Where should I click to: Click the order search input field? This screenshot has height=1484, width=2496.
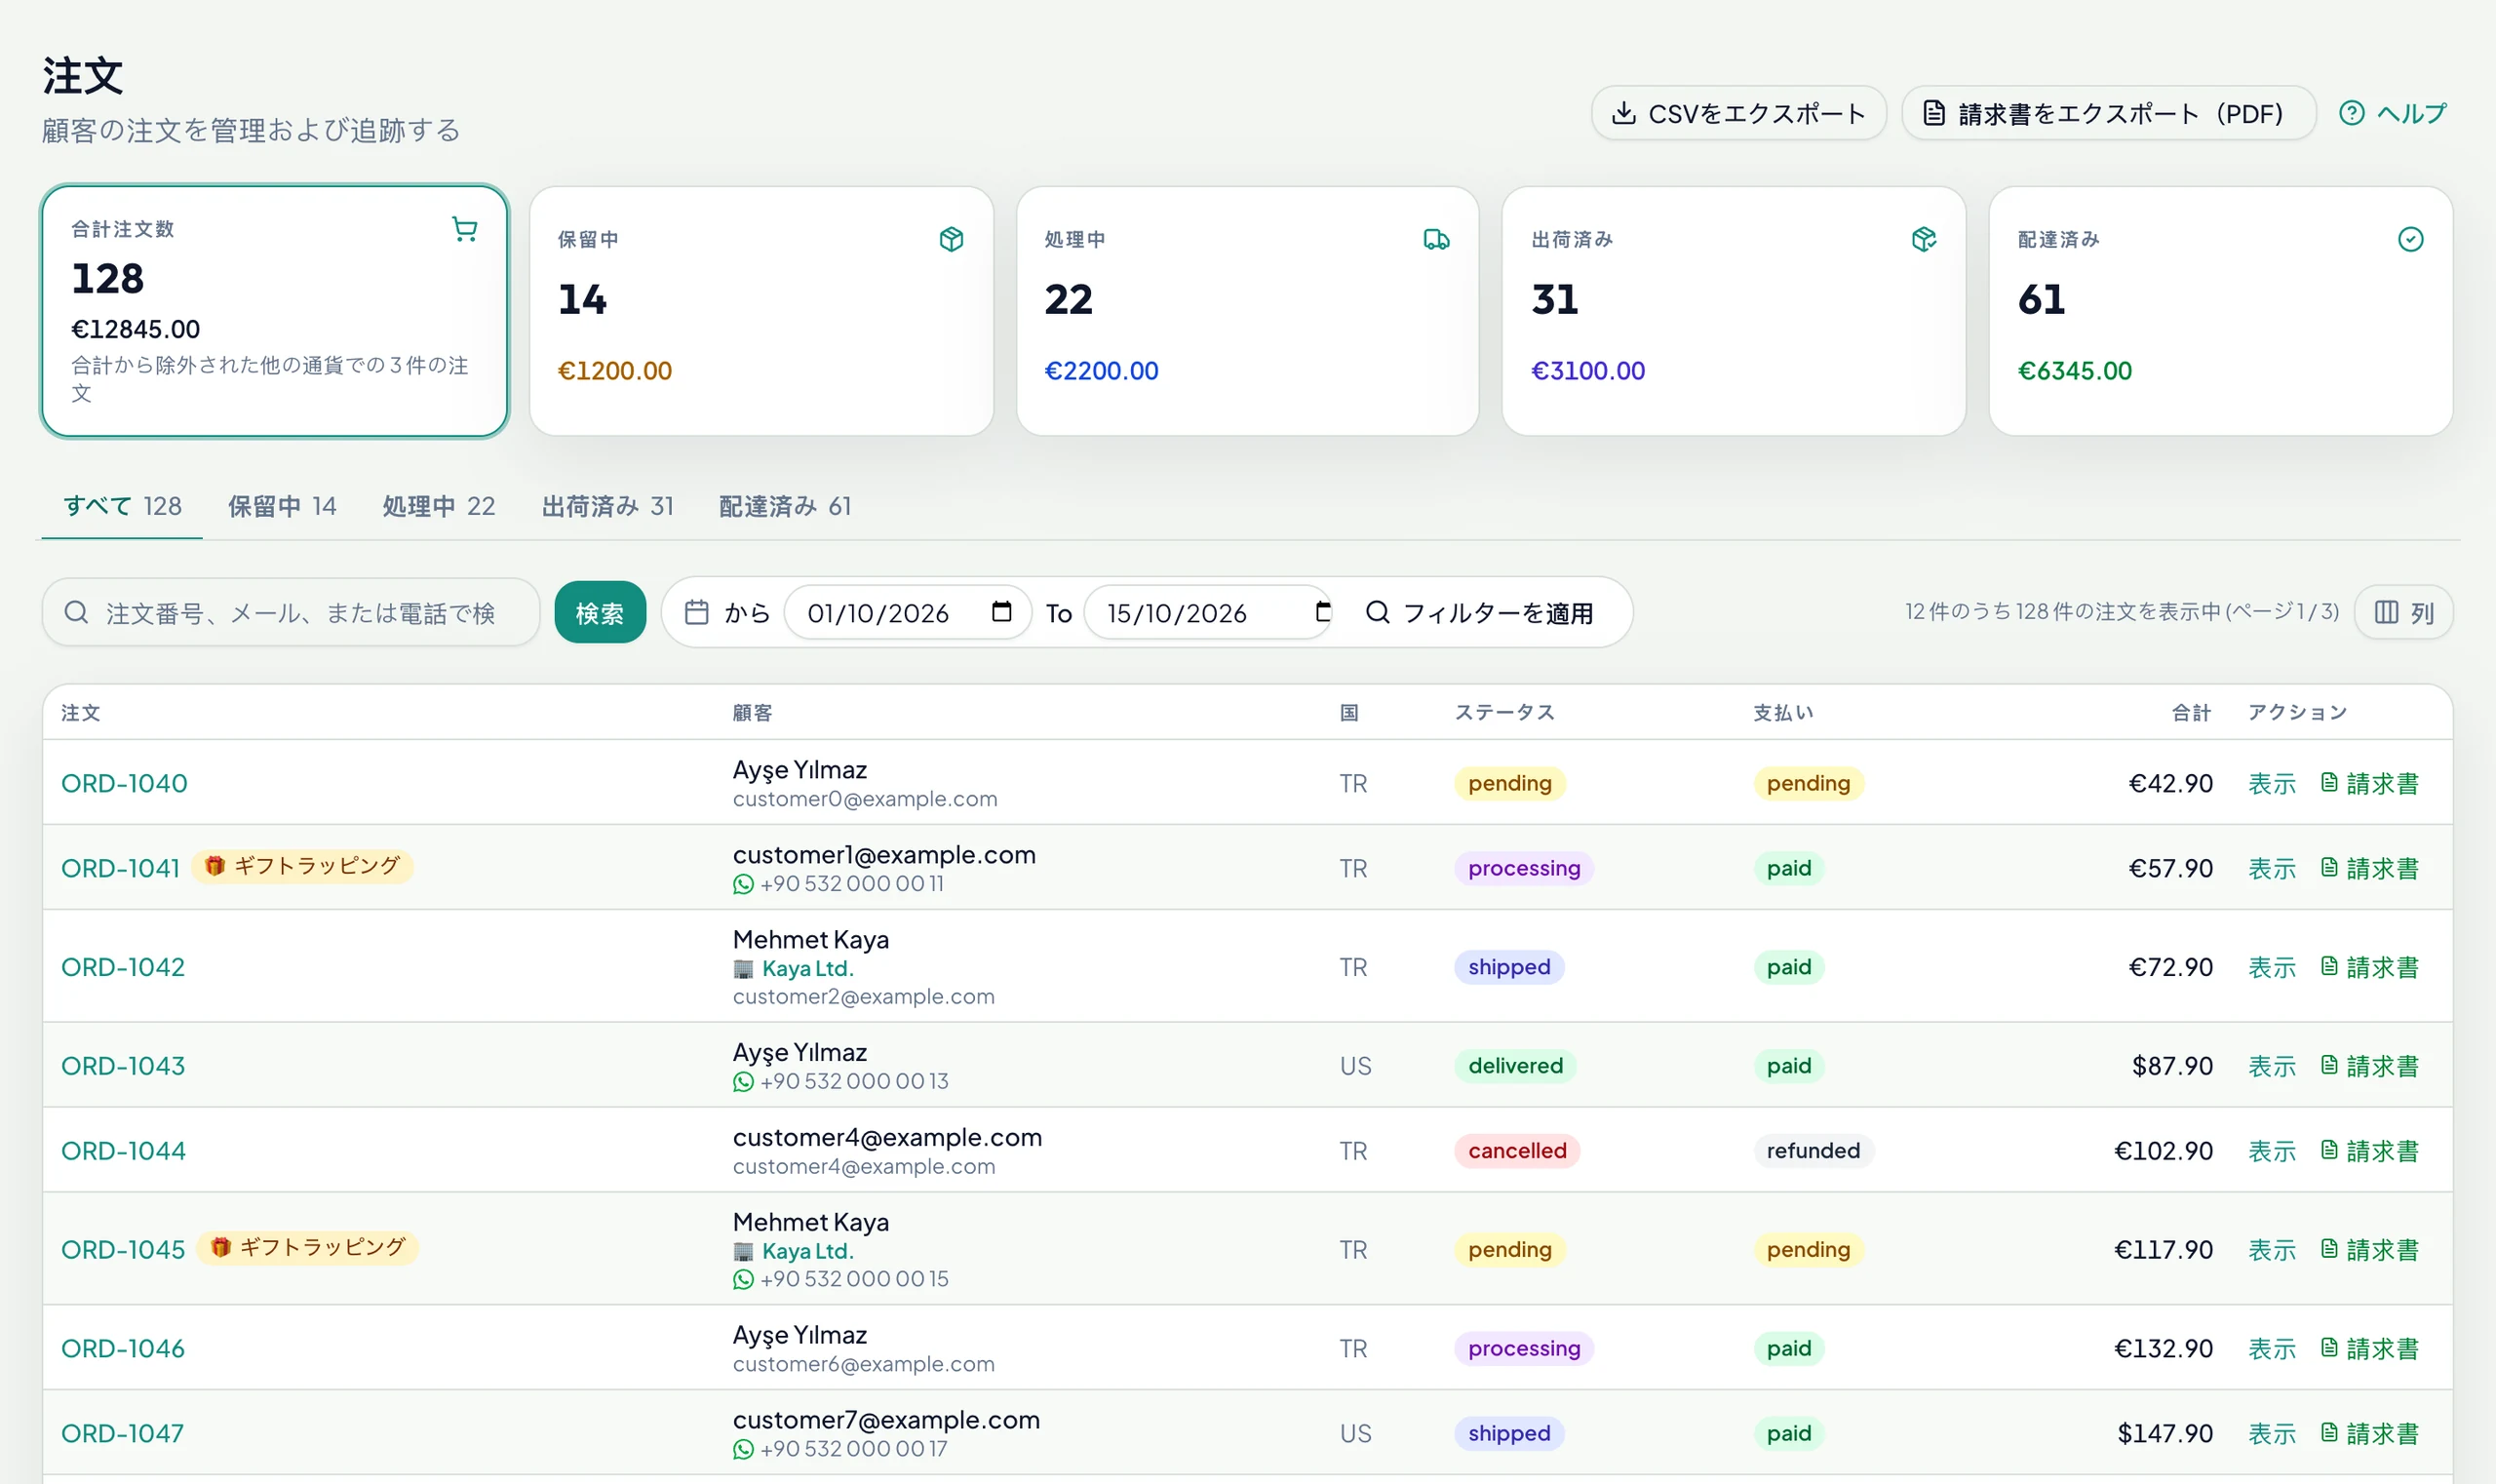[x=291, y=612]
